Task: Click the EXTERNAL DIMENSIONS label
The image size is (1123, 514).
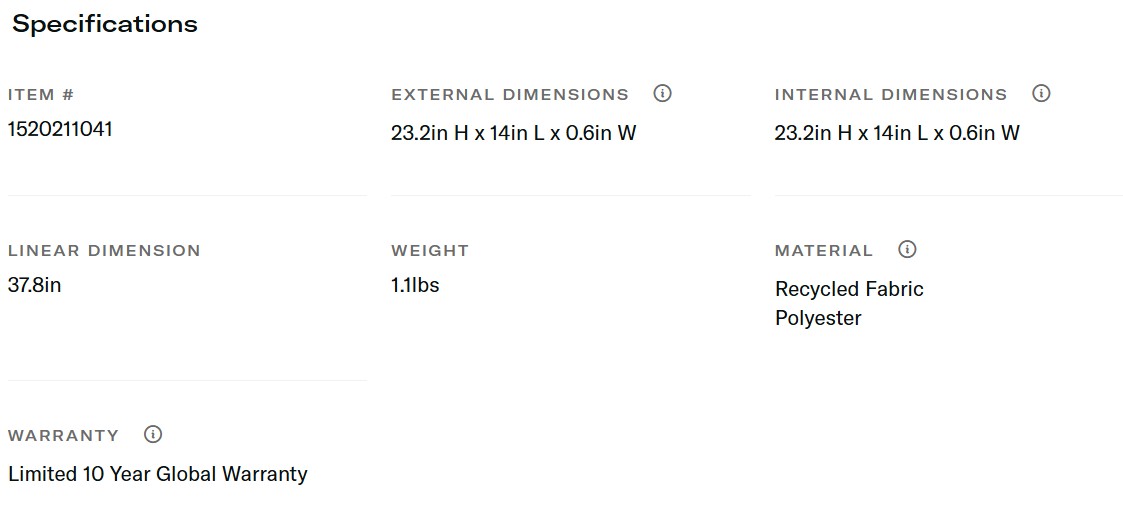Action: (x=510, y=95)
